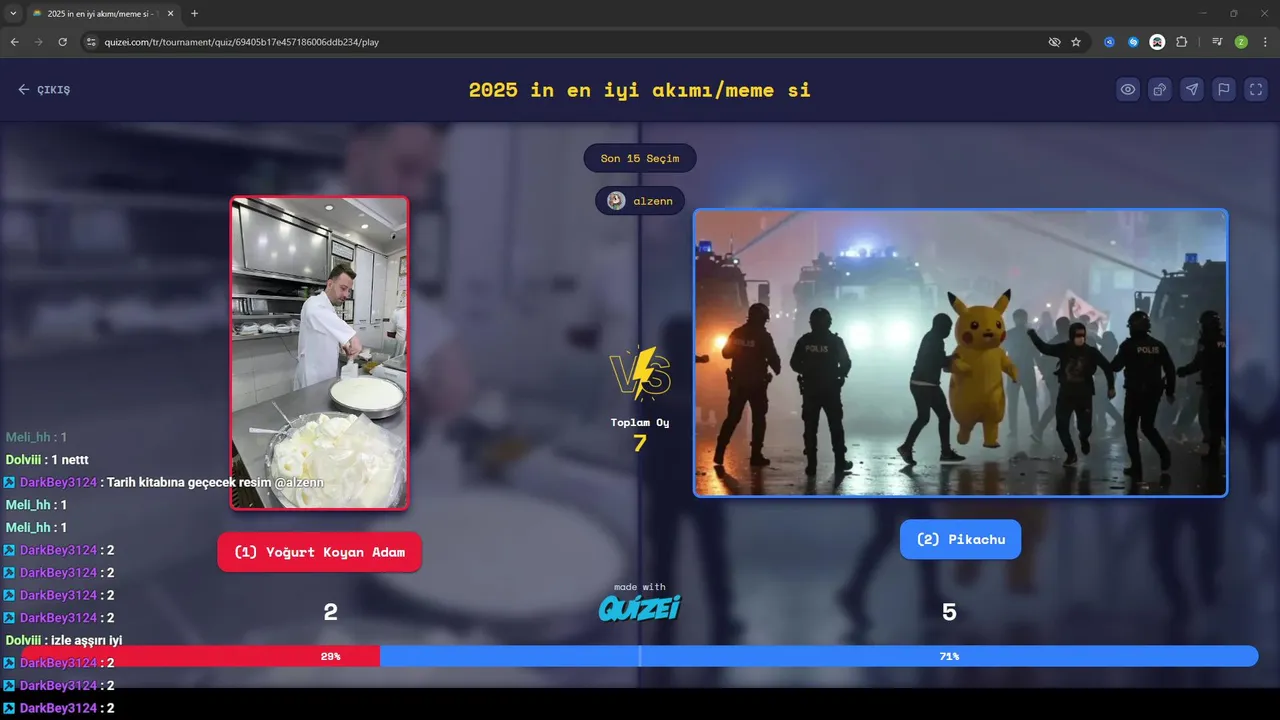Click the chat message 'izle aşşırı iyi'
The width and height of the screenshot is (1280, 720).
pyautogui.click(x=85, y=640)
